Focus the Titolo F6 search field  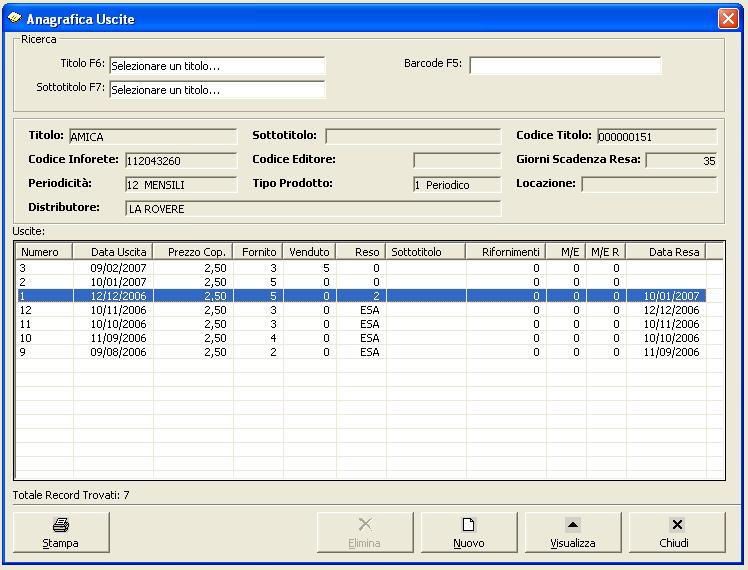(217, 65)
